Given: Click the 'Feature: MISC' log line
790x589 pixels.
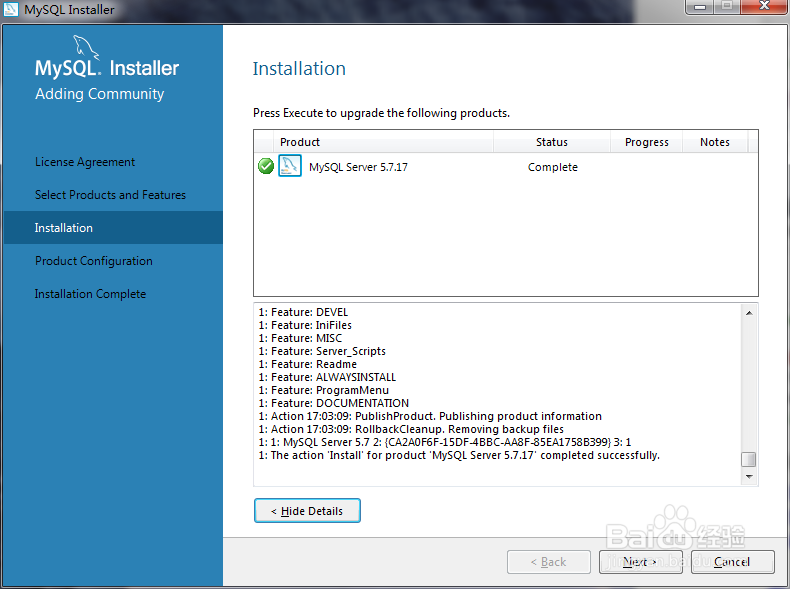Looking at the screenshot, I should 300,338.
